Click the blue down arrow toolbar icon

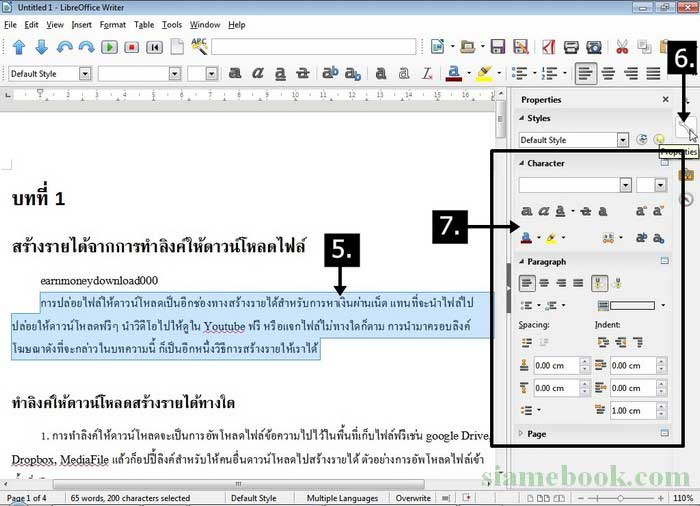pos(41,47)
